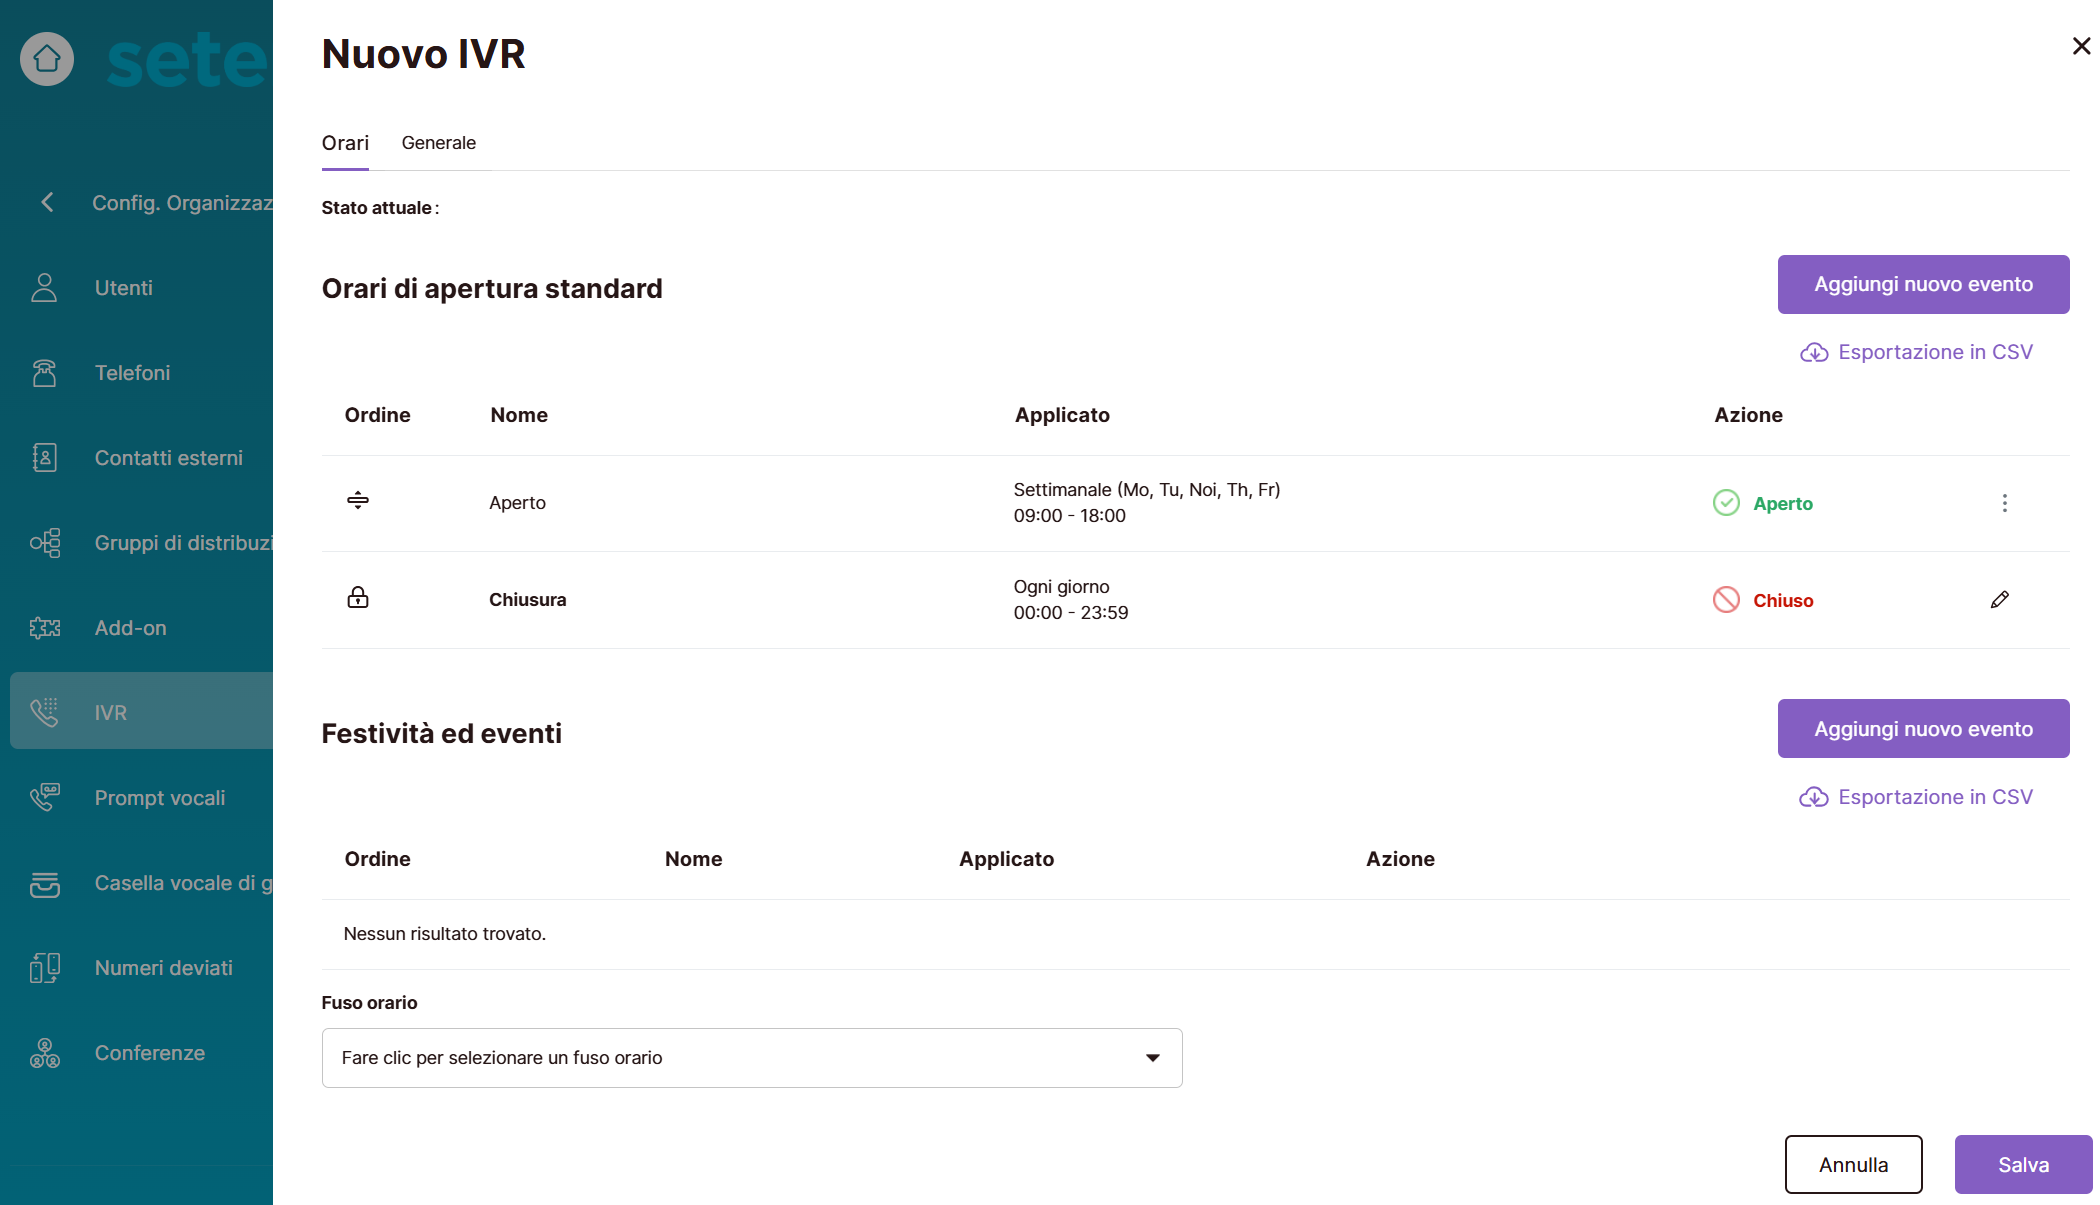Open Prompt vocali in the sidebar
The height and width of the screenshot is (1205, 2100).
tap(159, 798)
